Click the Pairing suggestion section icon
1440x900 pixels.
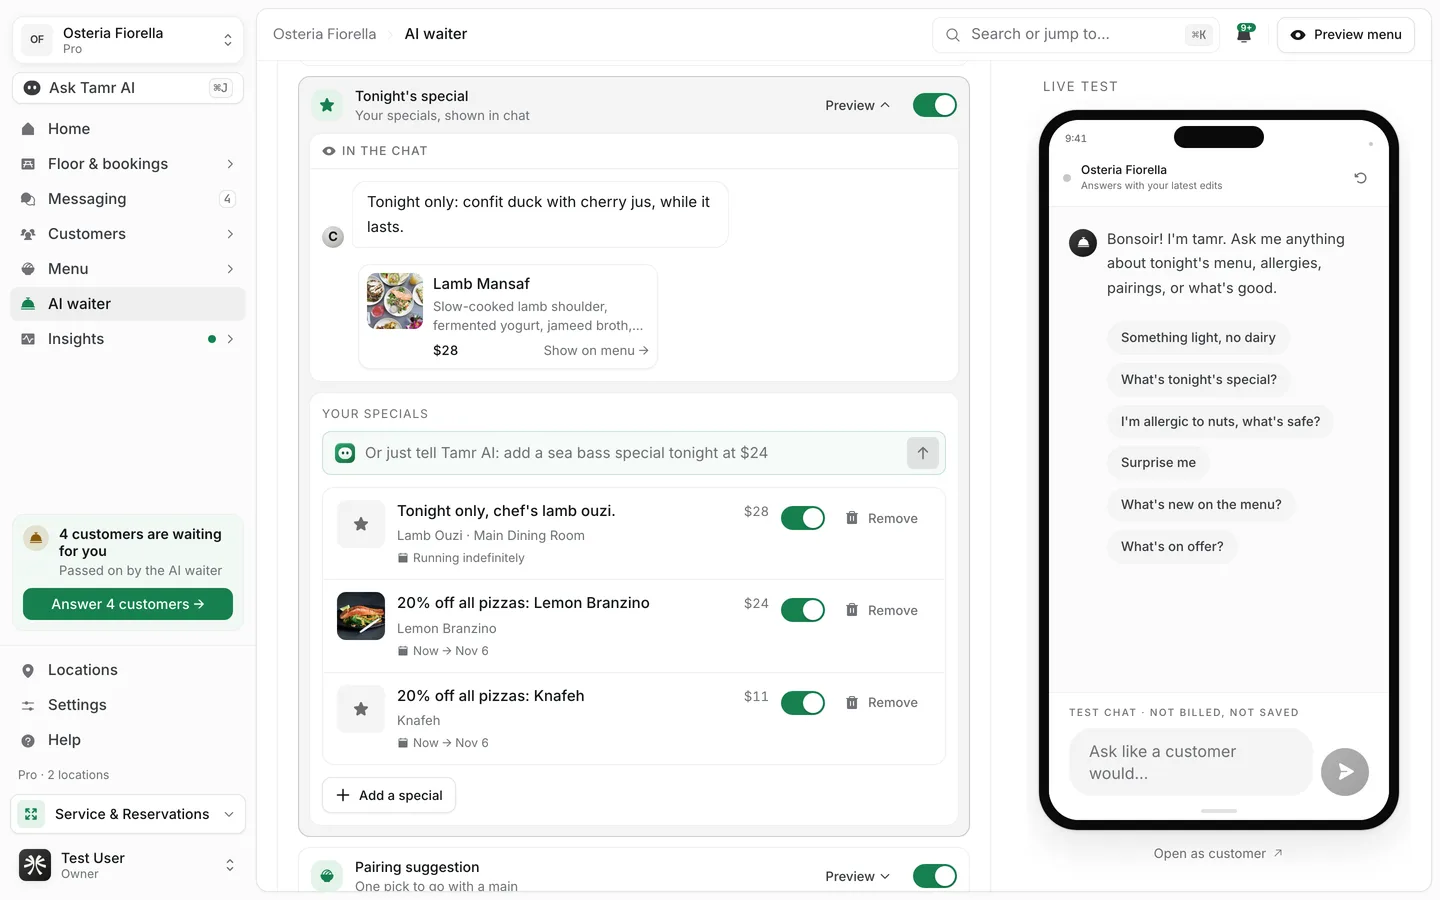coord(327,876)
